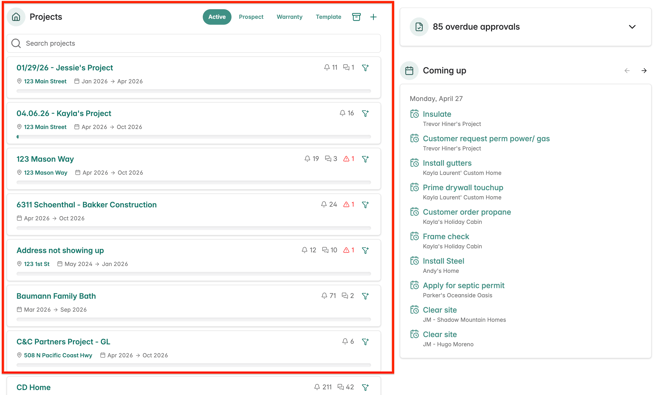The image size is (670, 395).
Task: Open the 123 Mason Way project title
Action: tap(45, 159)
